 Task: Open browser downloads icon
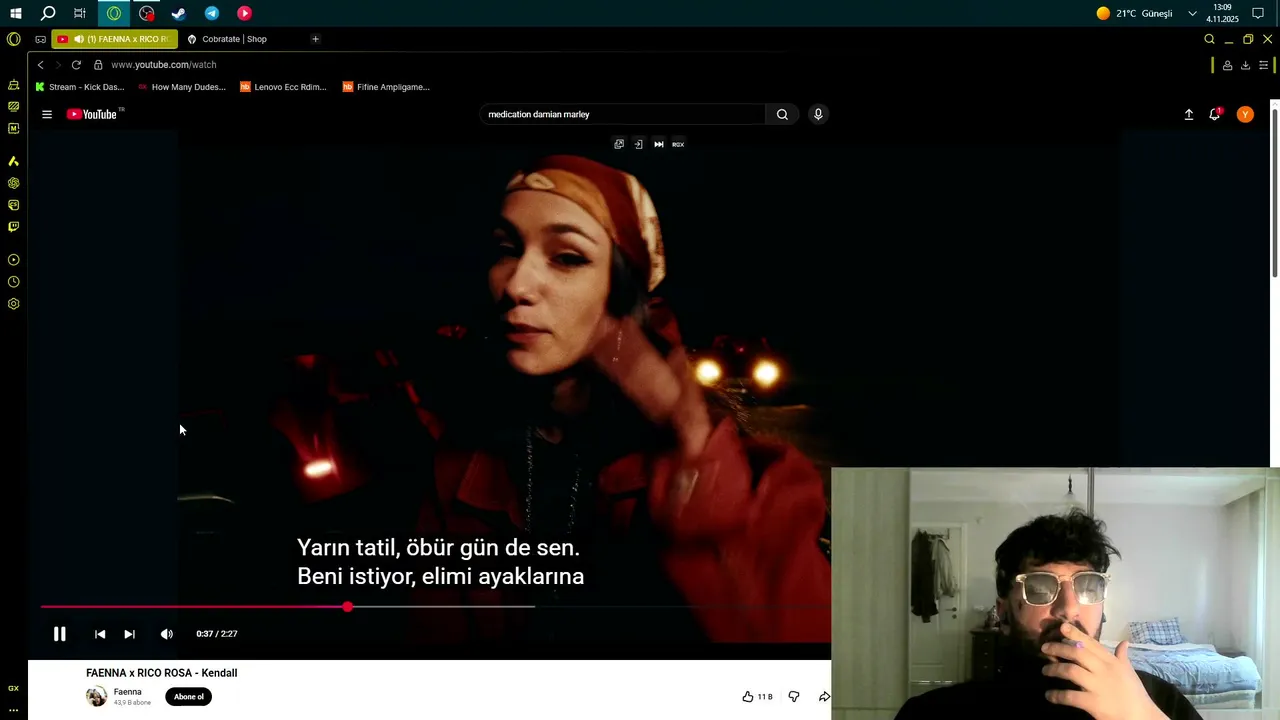click(x=1245, y=65)
